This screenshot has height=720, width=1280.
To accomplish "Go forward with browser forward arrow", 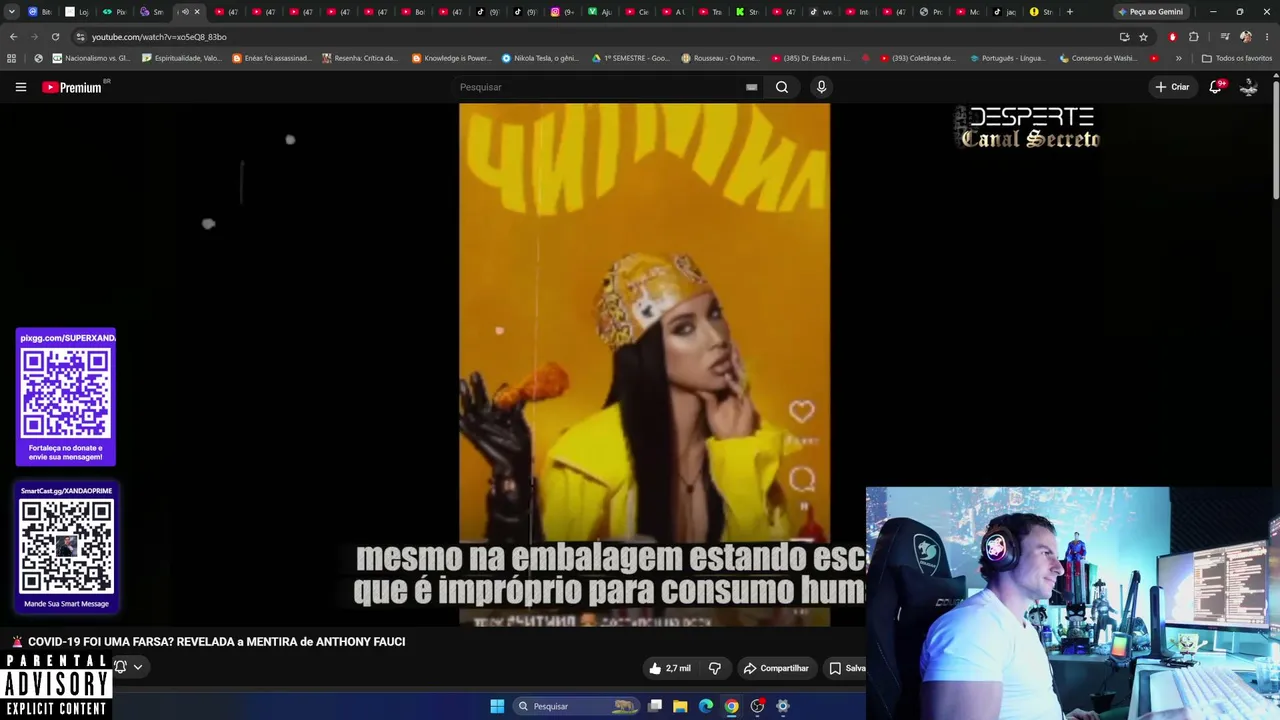I will pos(34,37).
